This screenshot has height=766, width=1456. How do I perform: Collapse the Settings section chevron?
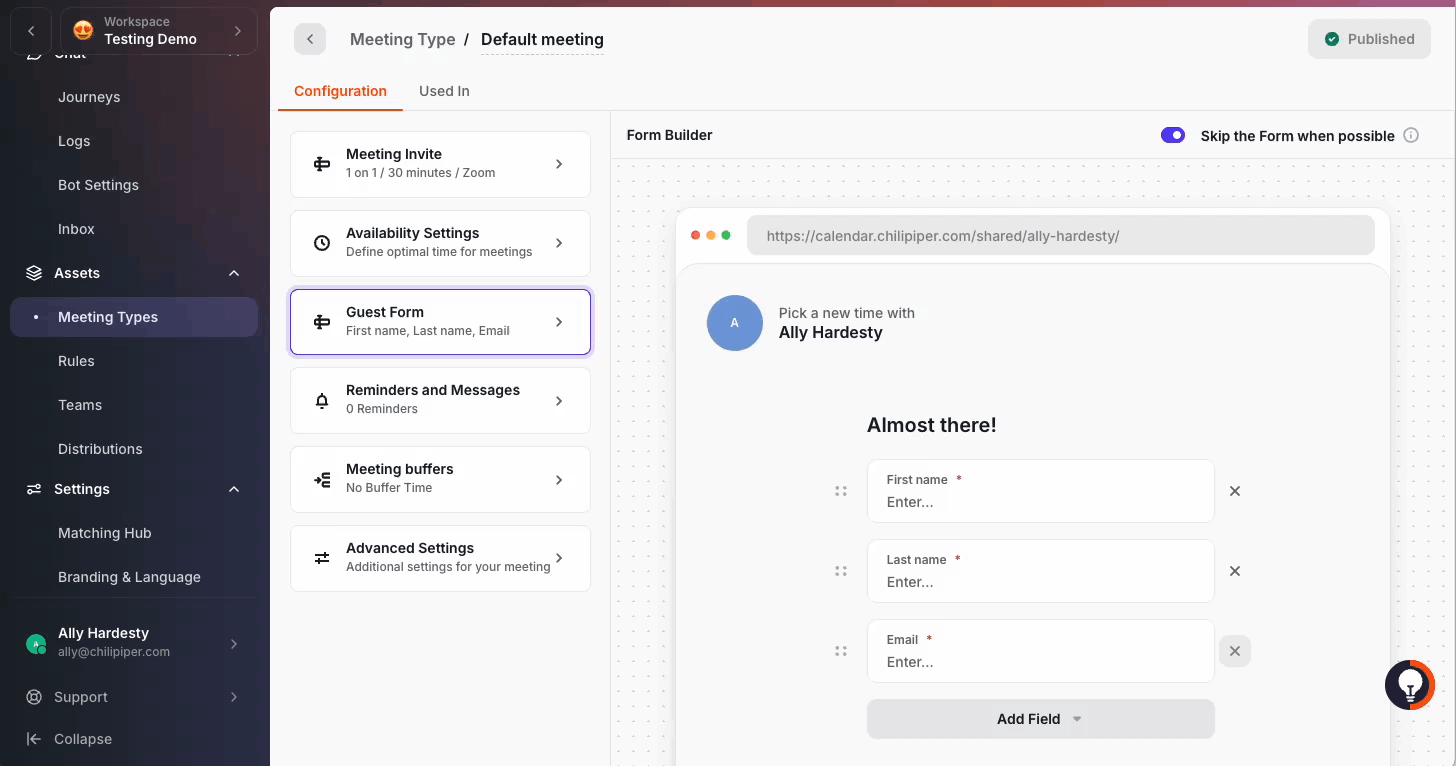coord(234,489)
